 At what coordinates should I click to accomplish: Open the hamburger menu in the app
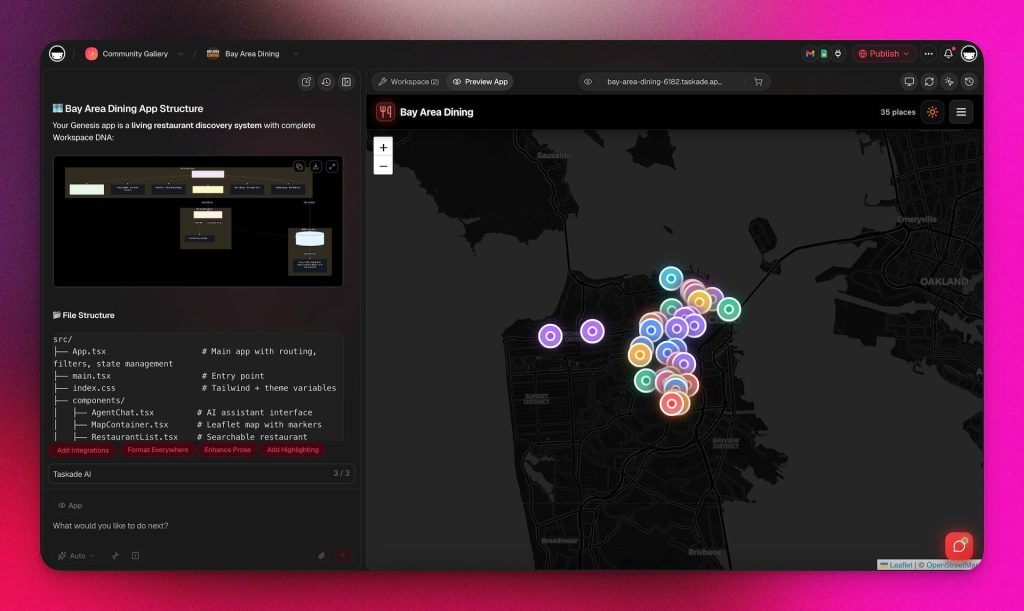pyautogui.click(x=961, y=112)
